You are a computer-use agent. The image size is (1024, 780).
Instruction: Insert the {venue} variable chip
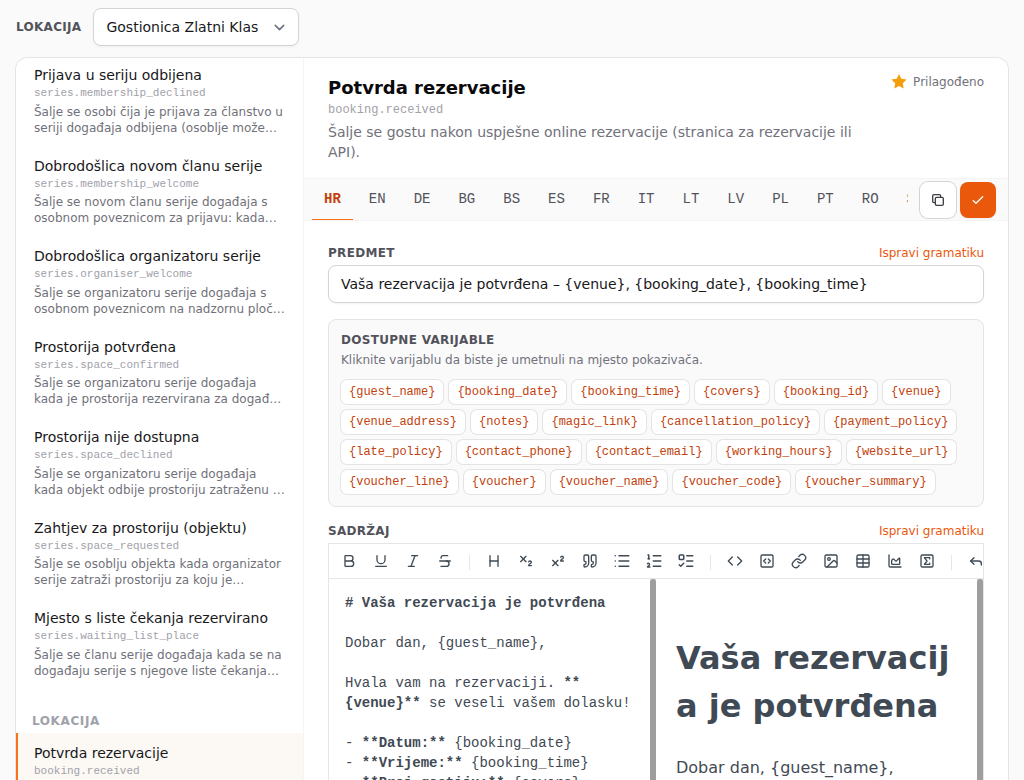(916, 391)
